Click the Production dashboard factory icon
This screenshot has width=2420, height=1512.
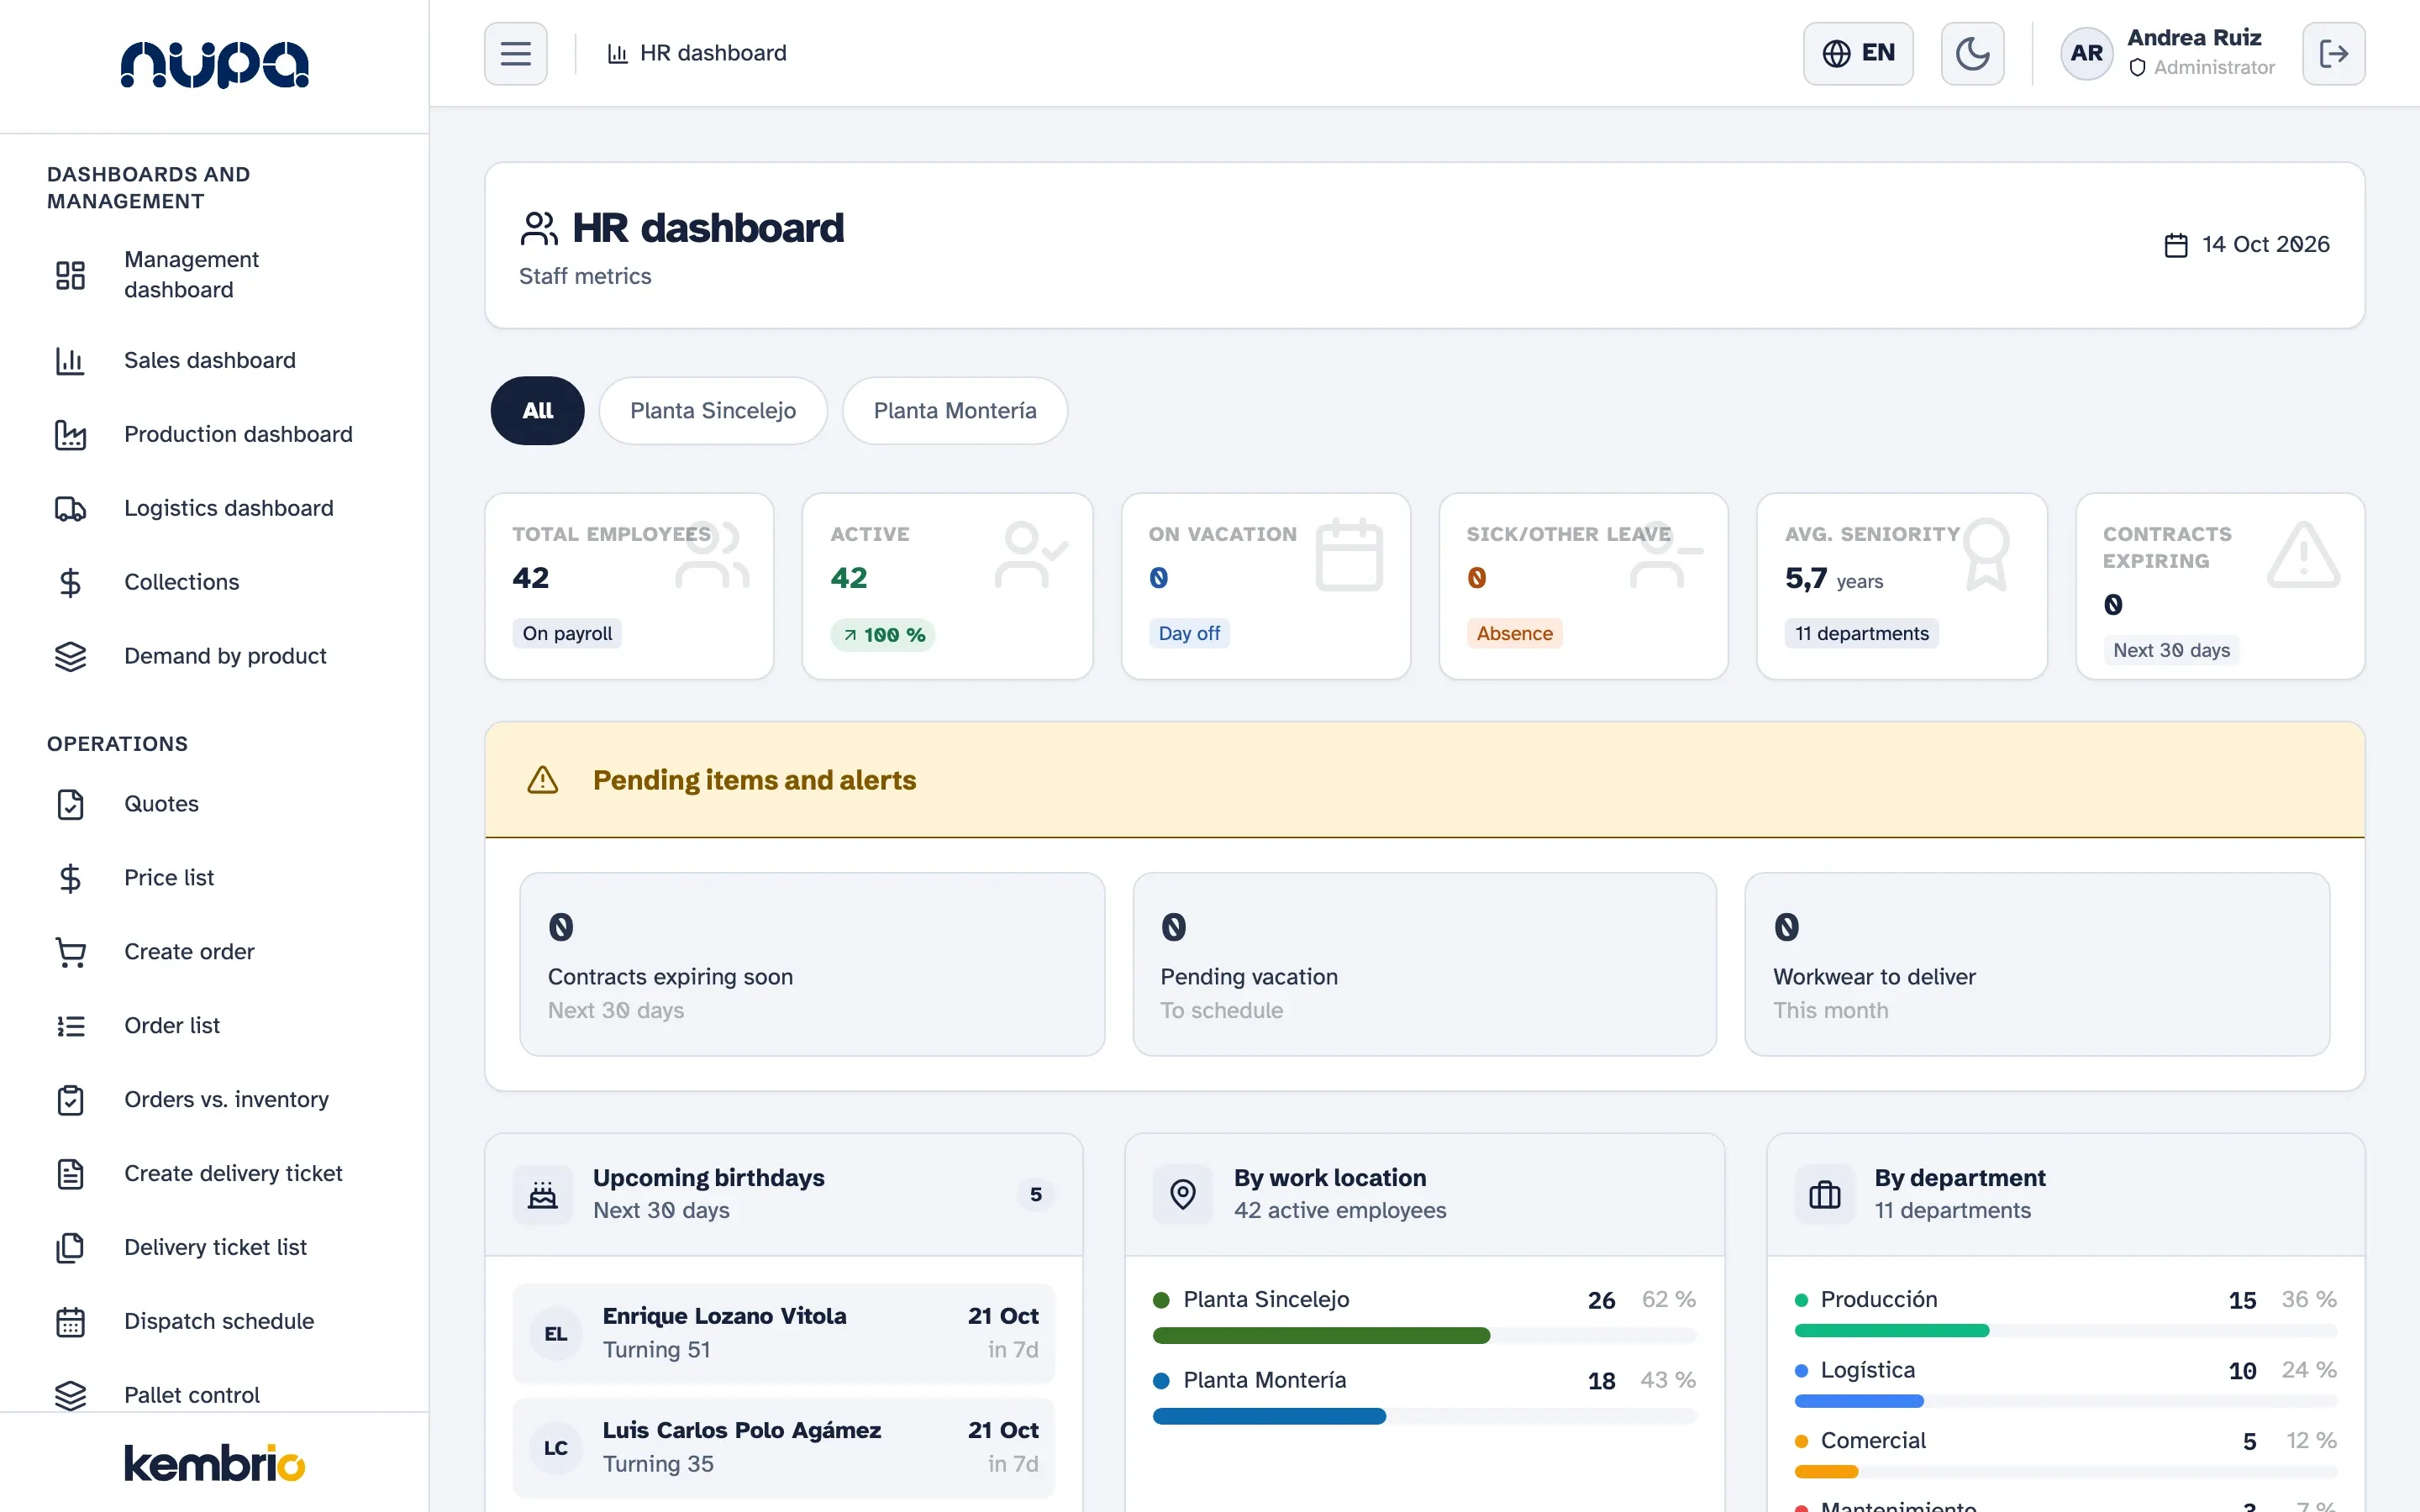coord(70,434)
